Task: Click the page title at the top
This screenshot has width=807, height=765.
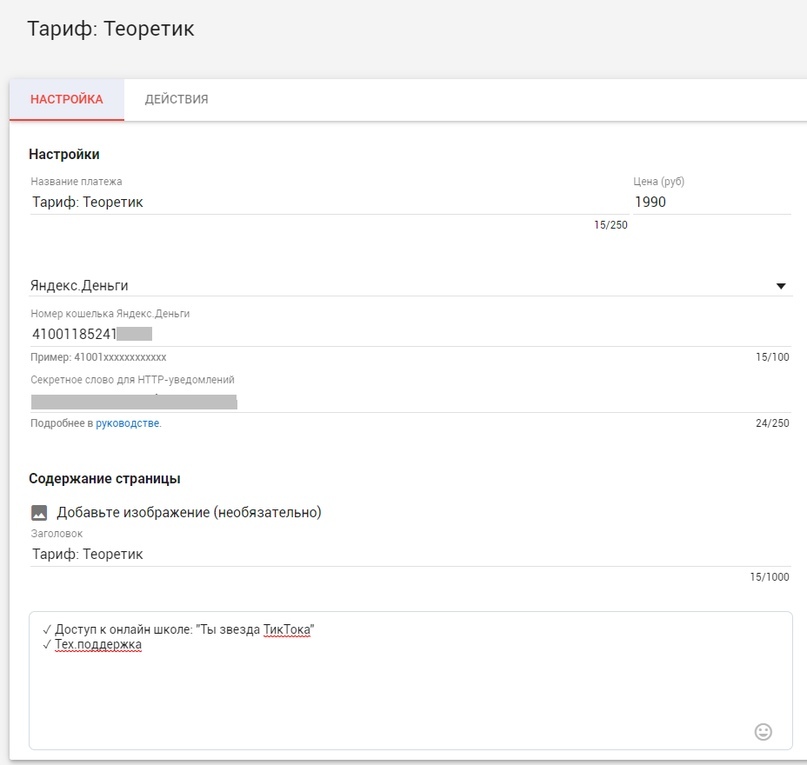Action: (110, 29)
